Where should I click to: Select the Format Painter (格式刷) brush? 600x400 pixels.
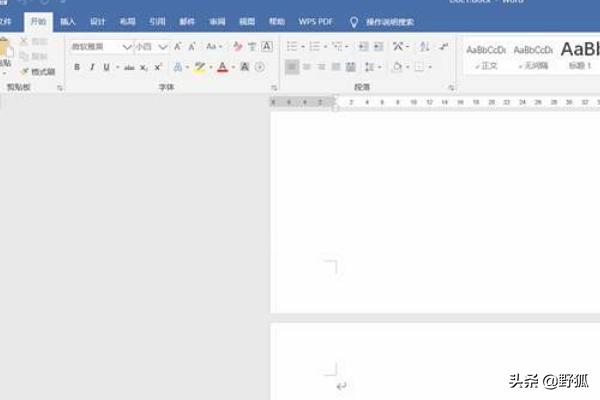[38, 72]
